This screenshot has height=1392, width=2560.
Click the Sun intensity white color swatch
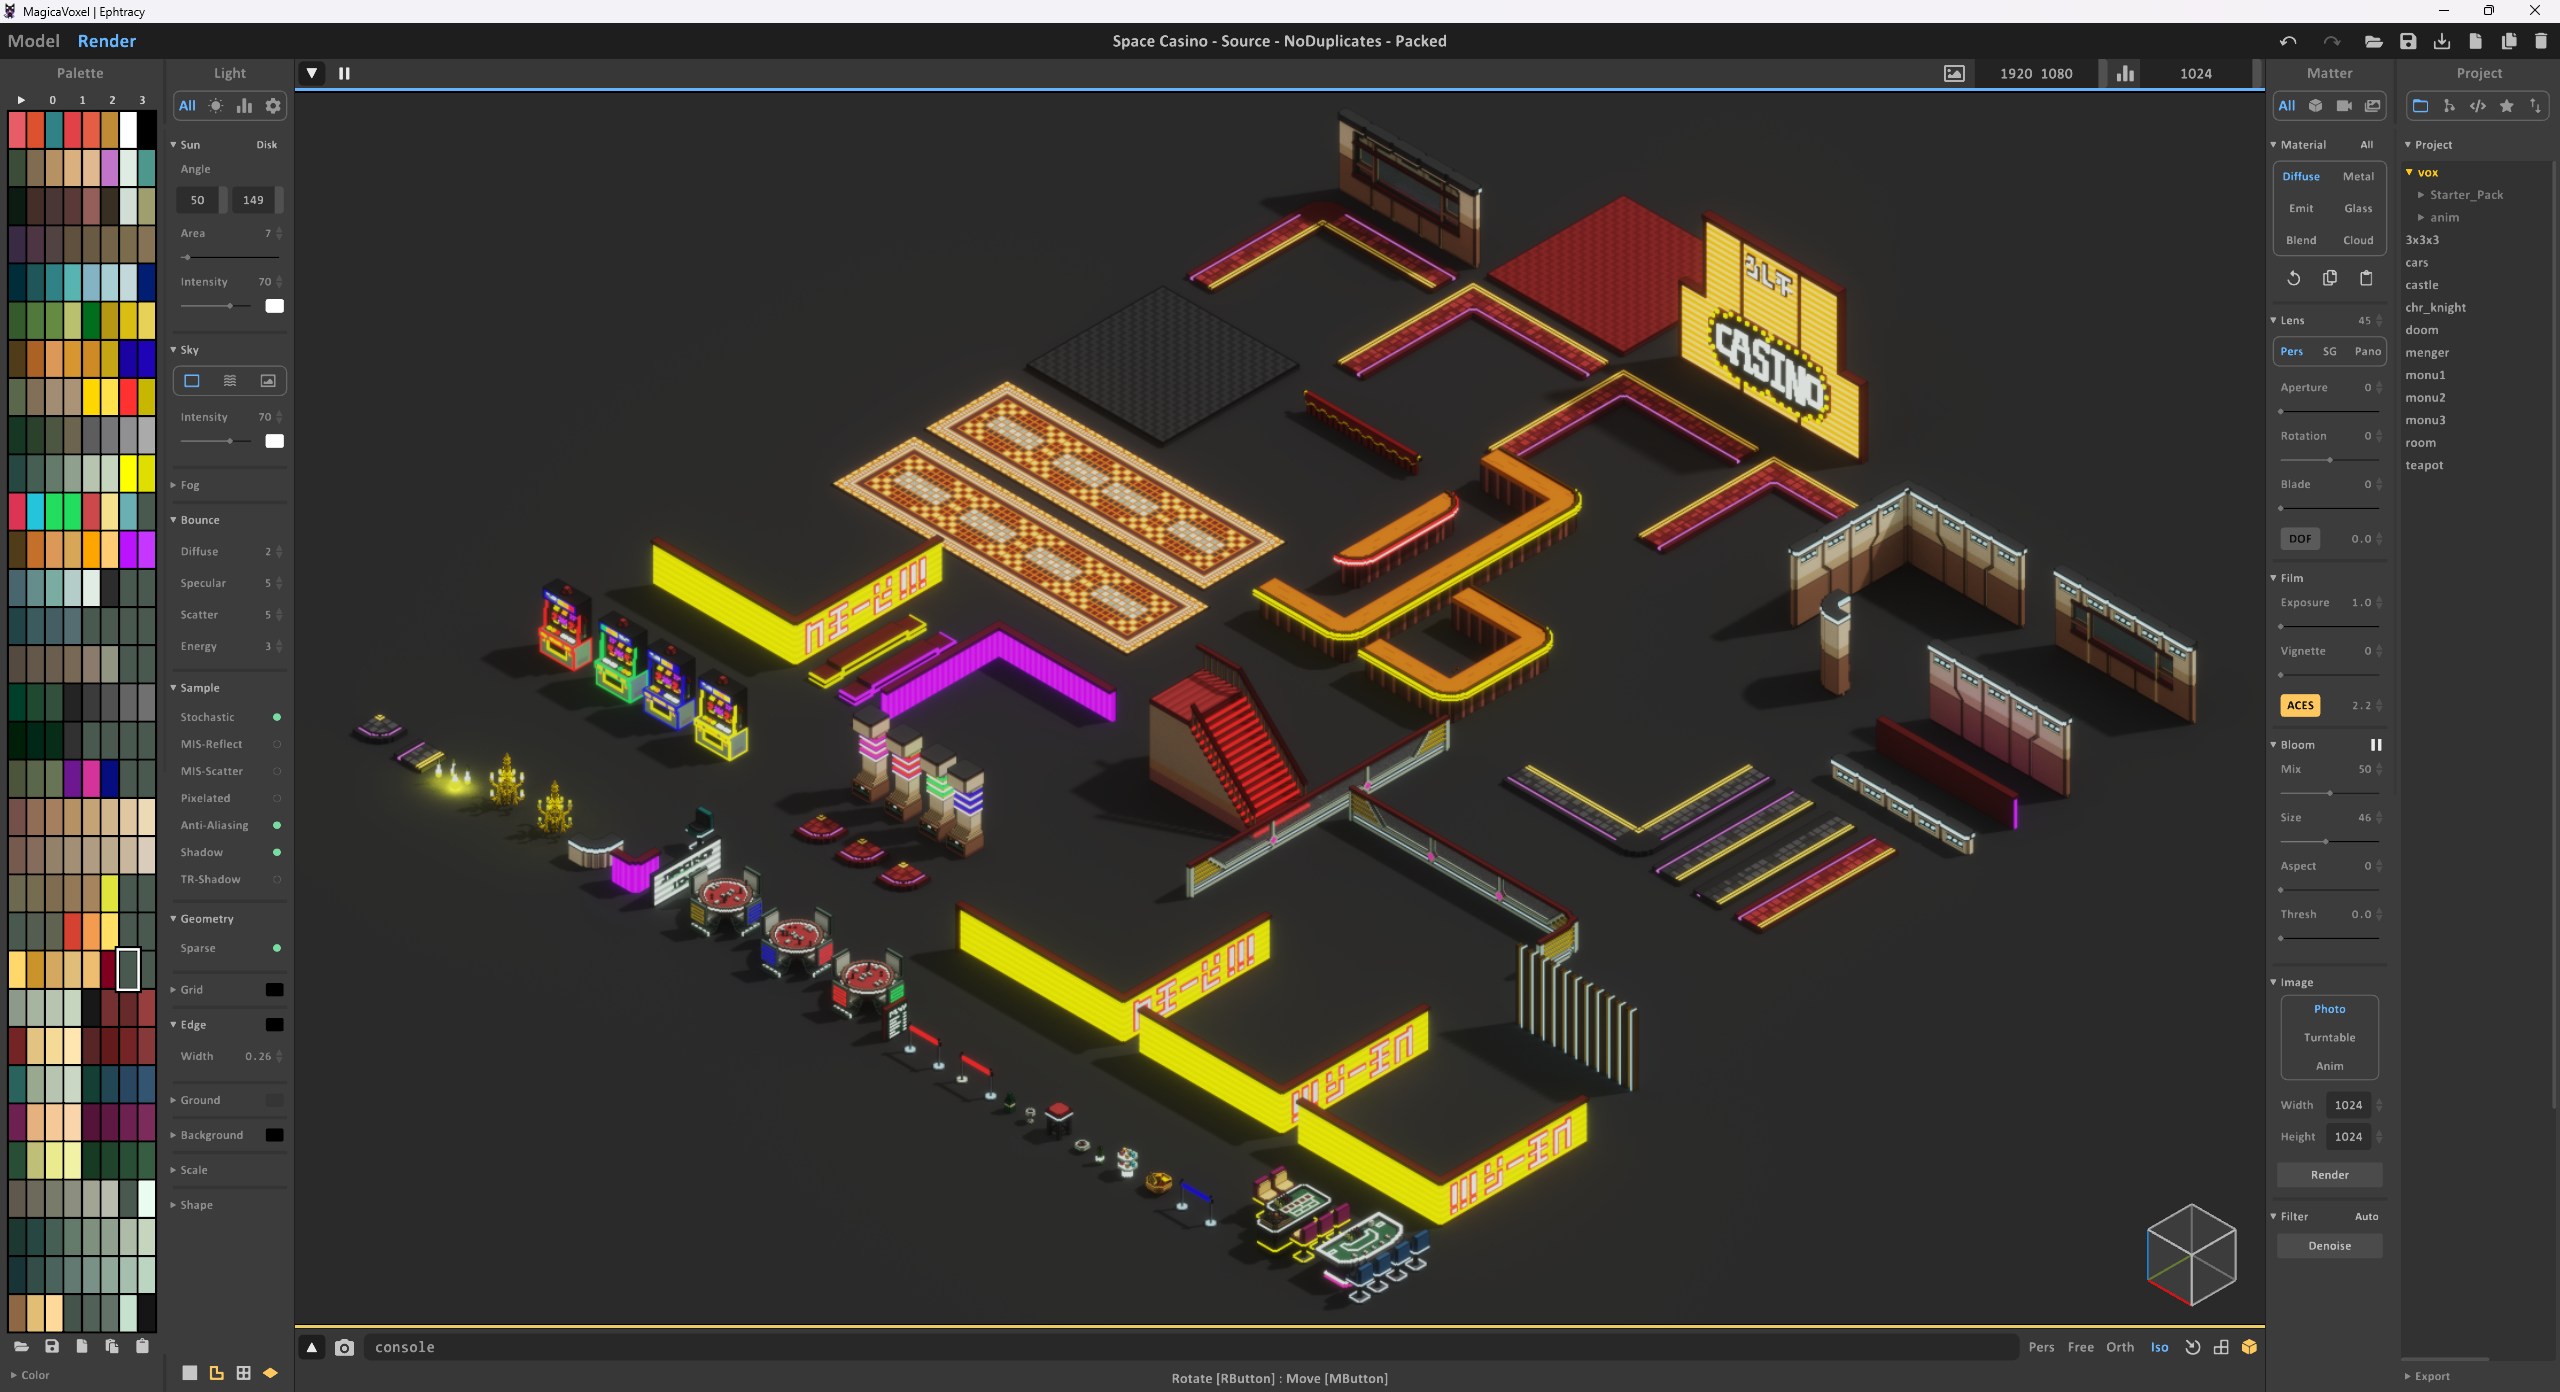tap(274, 306)
